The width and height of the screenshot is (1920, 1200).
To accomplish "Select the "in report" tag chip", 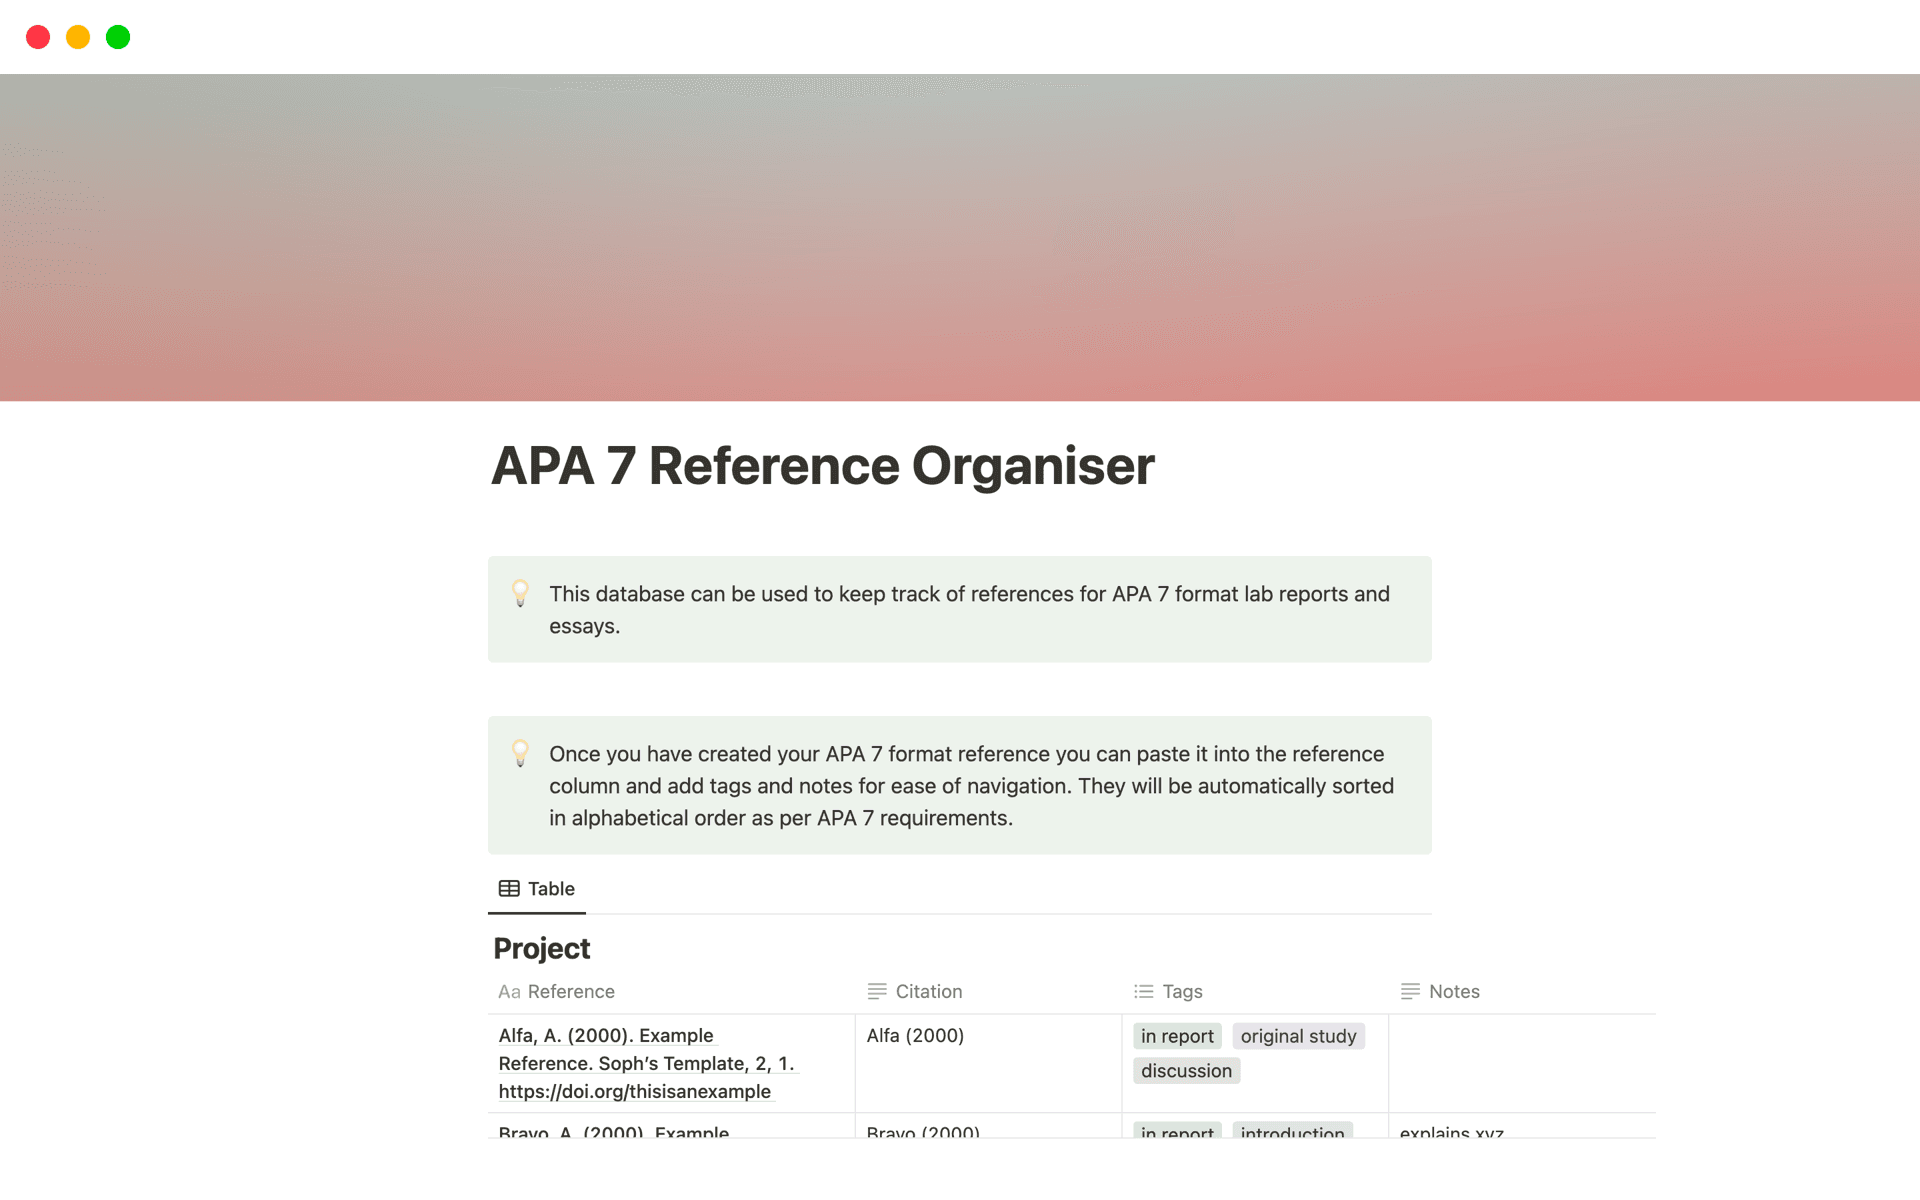I will (1177, 1035).
